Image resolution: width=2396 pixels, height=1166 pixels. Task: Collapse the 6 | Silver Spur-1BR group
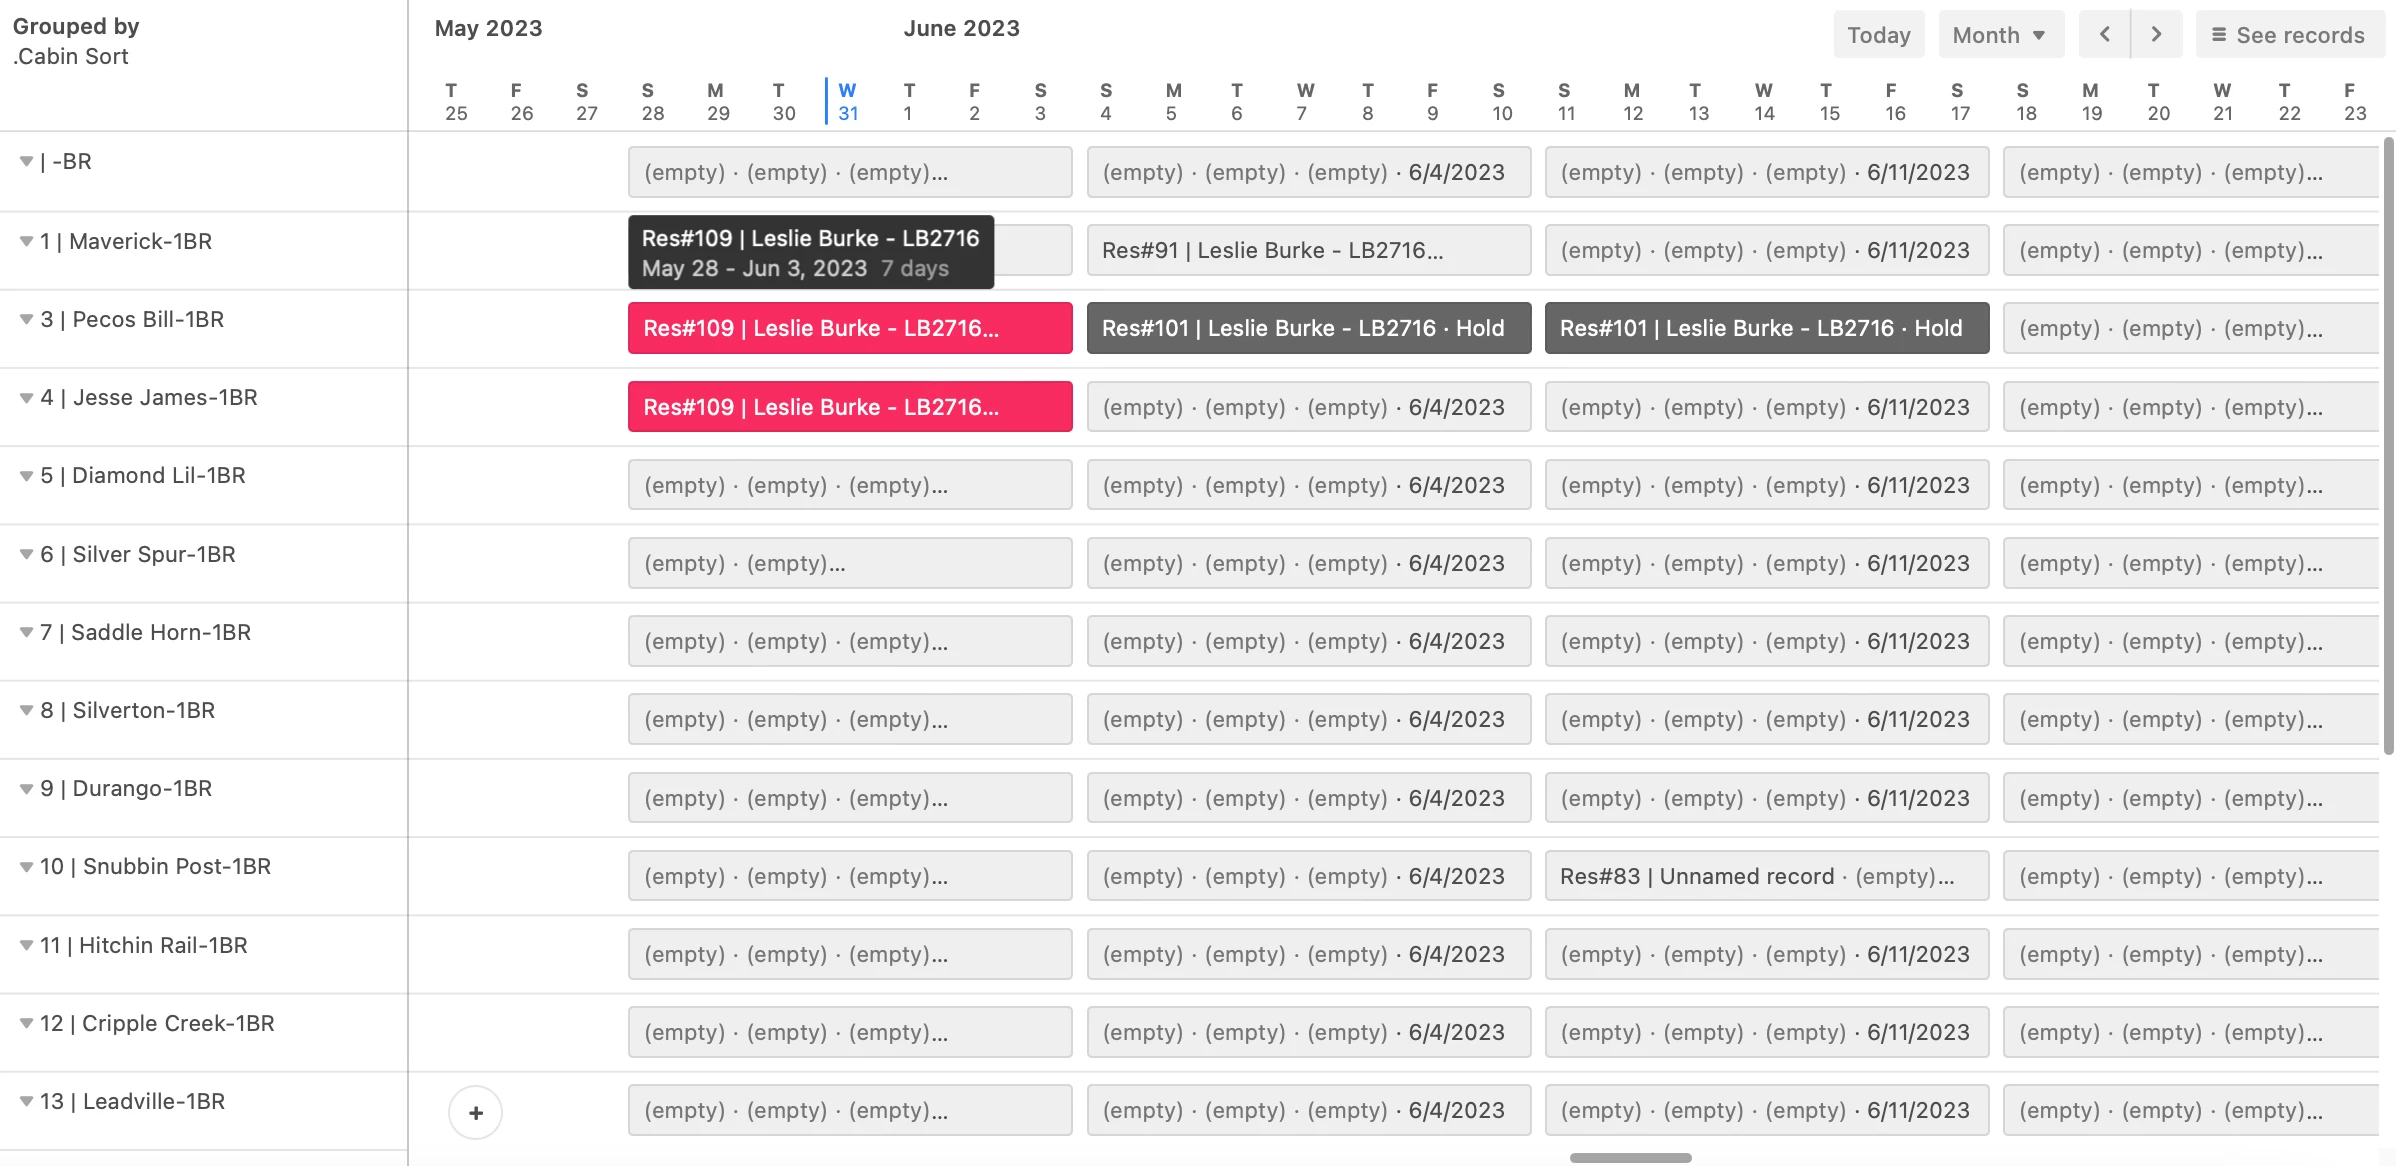pos(26,554)
